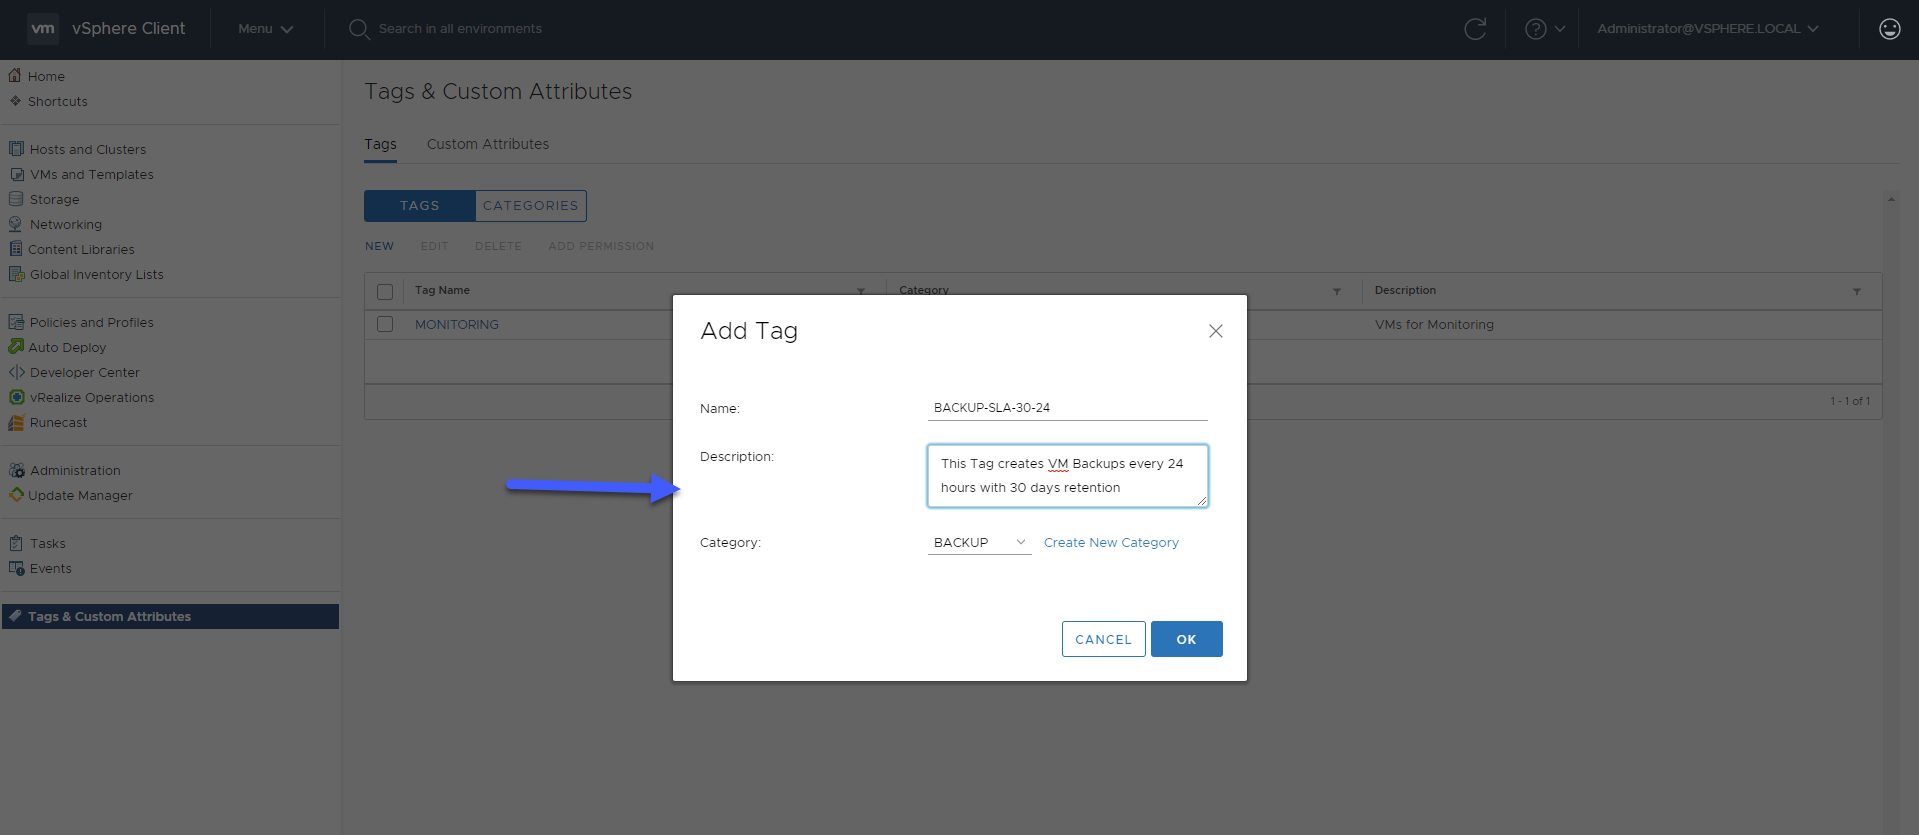
Task: Click the NEW tag action
Action: [379, 246]
